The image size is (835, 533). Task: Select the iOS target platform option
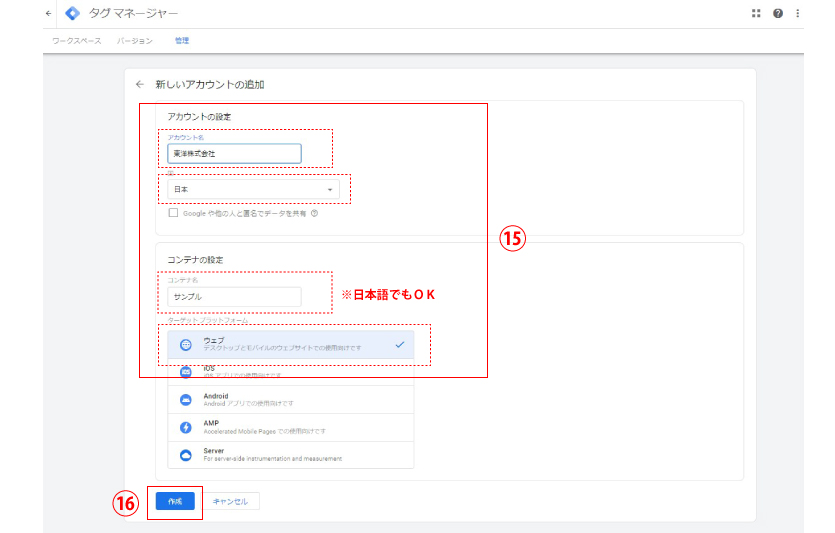click(x=290, y=372)
